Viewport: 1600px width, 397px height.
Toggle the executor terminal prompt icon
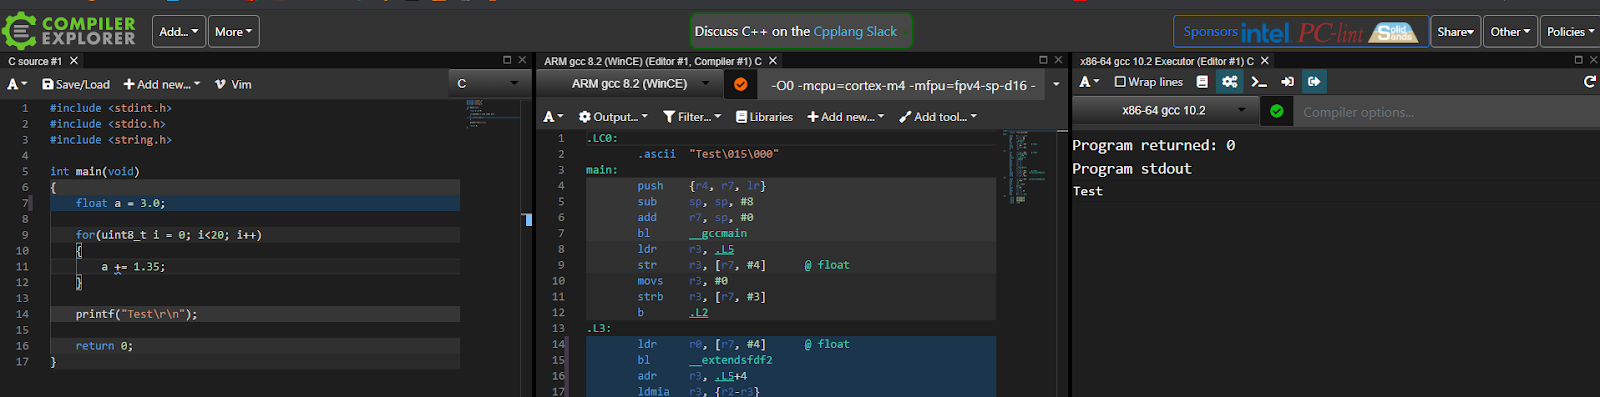[x=1259, y=82]
